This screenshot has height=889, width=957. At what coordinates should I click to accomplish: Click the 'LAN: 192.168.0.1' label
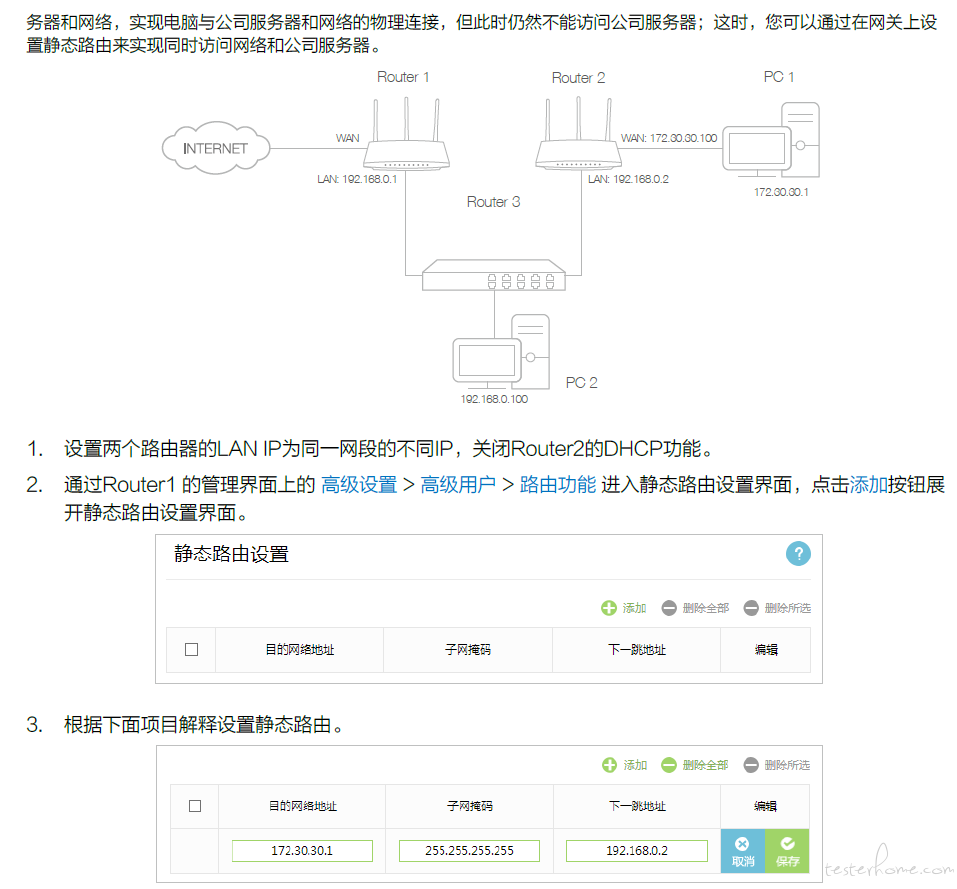click(357, 179)
